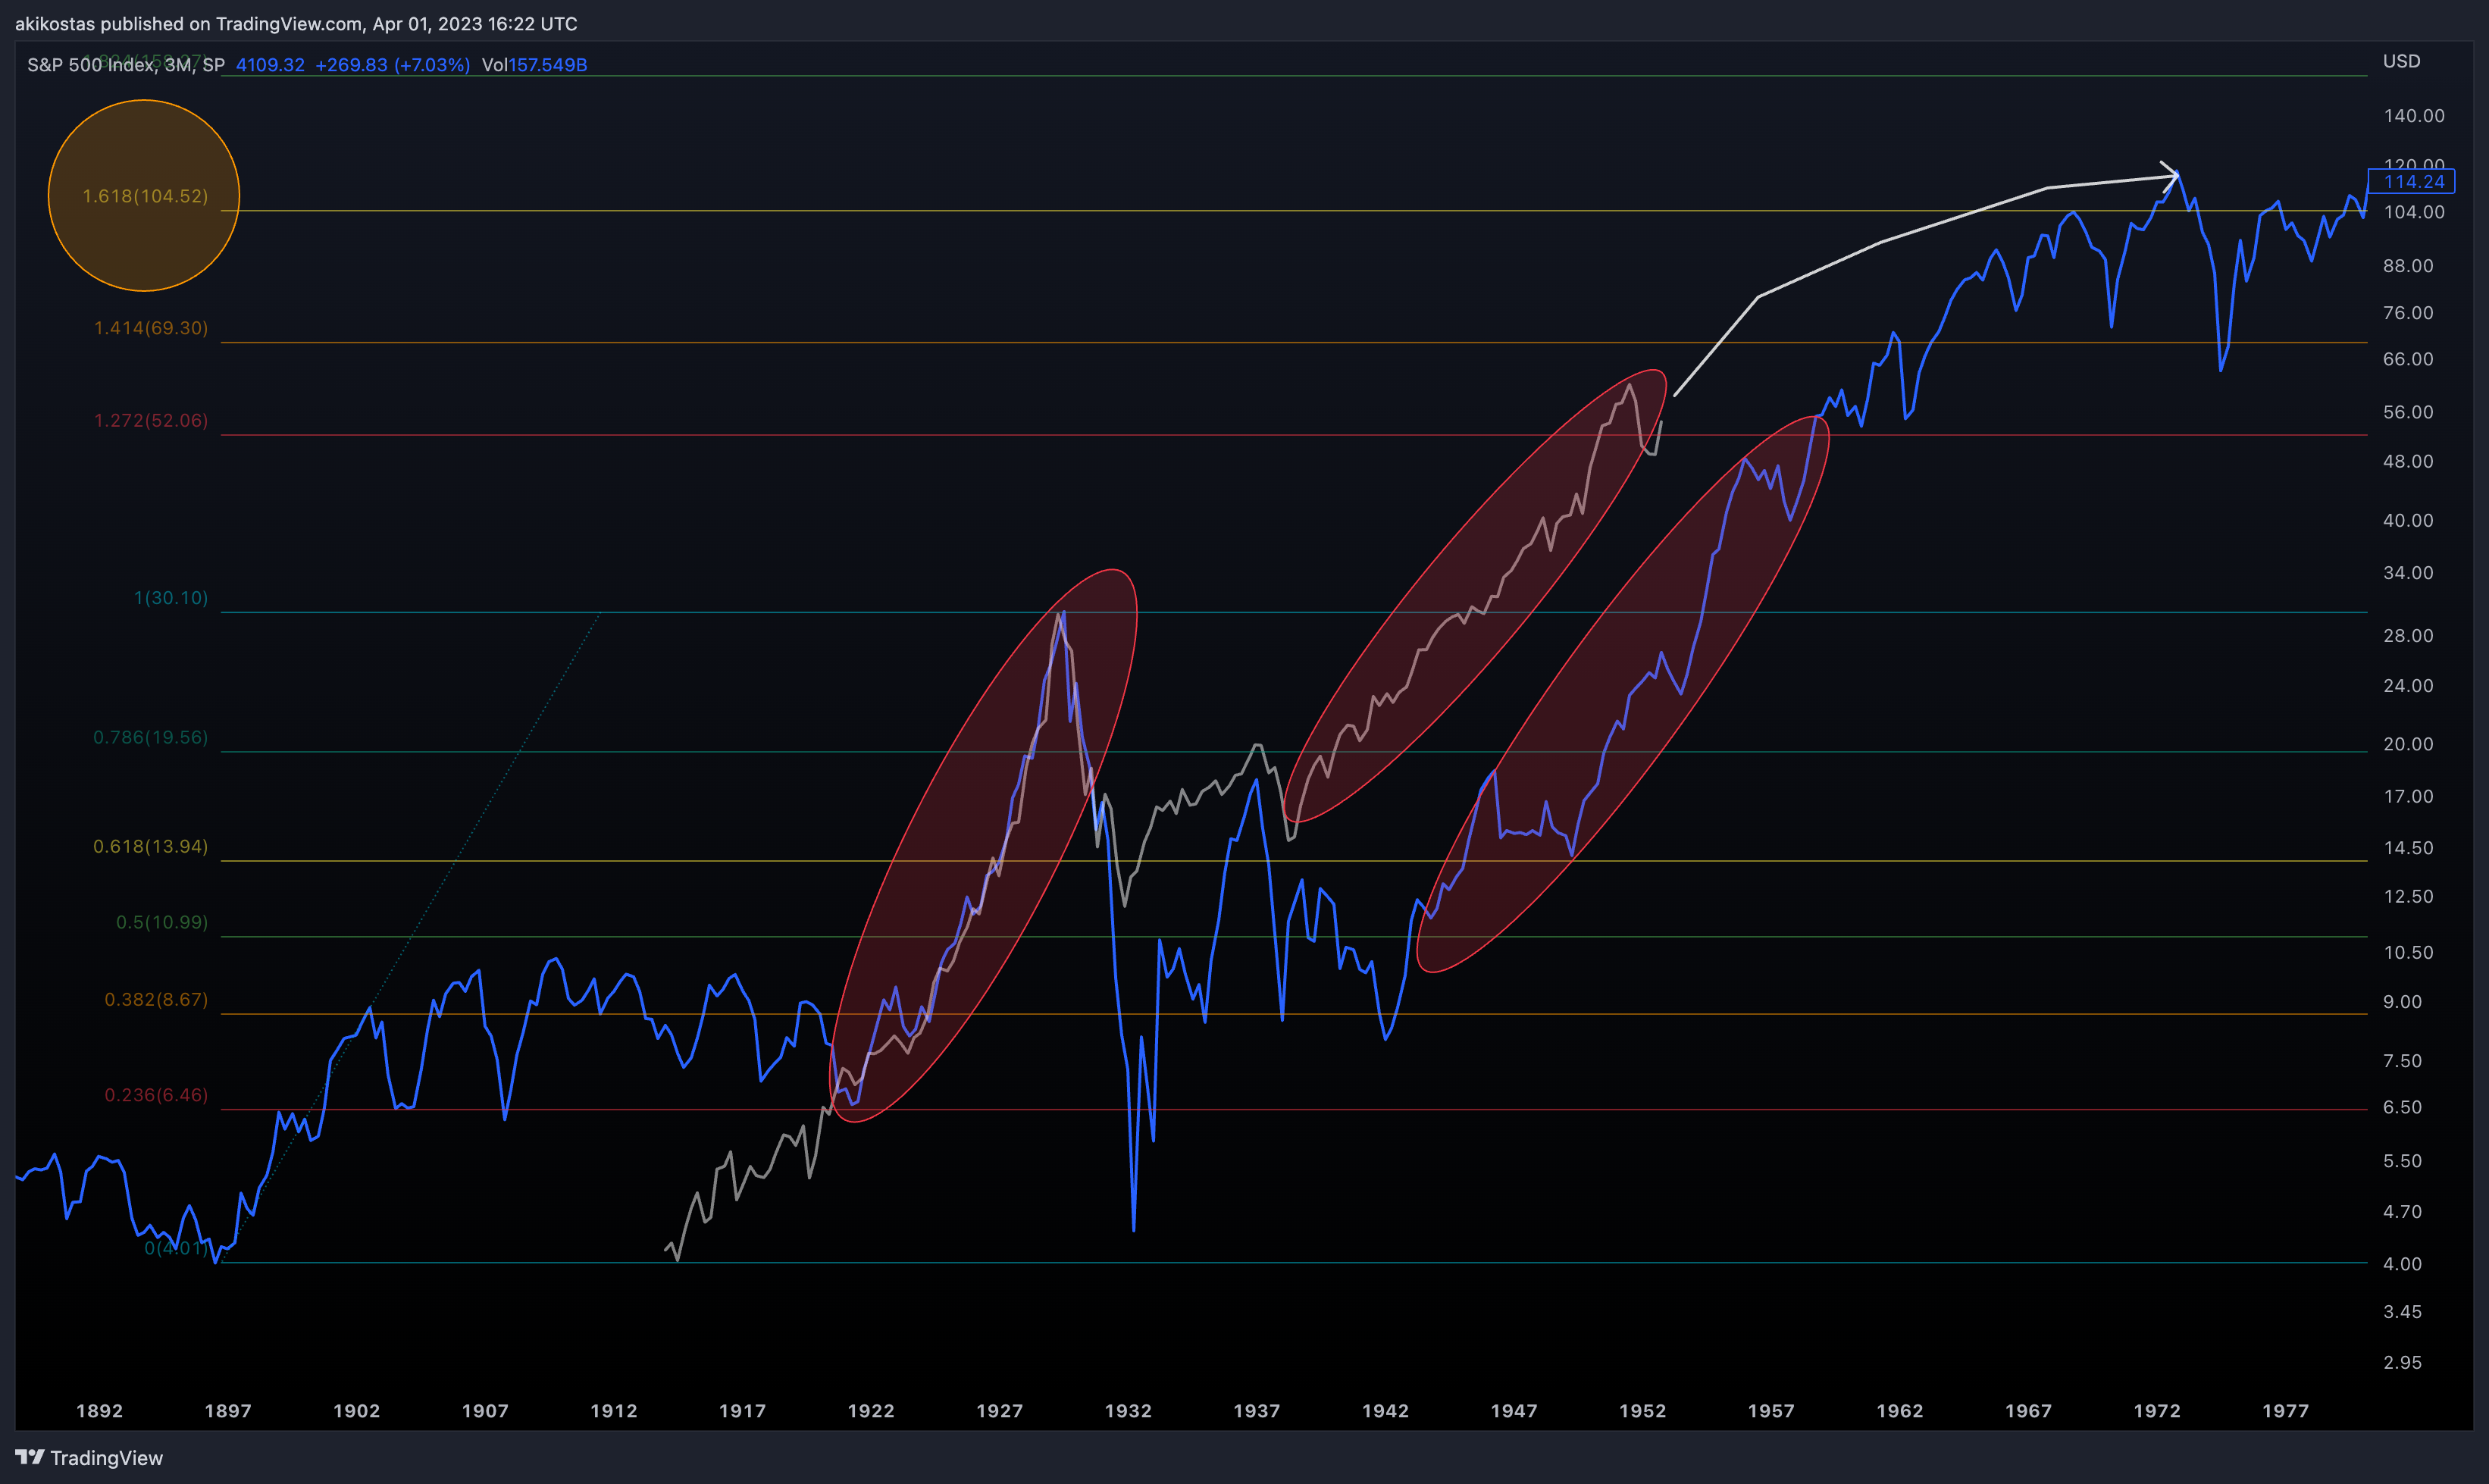Screen dimensions: 2489x1484
Task: Click the 1947 year on time axis
Action: click(1514, 1411)
